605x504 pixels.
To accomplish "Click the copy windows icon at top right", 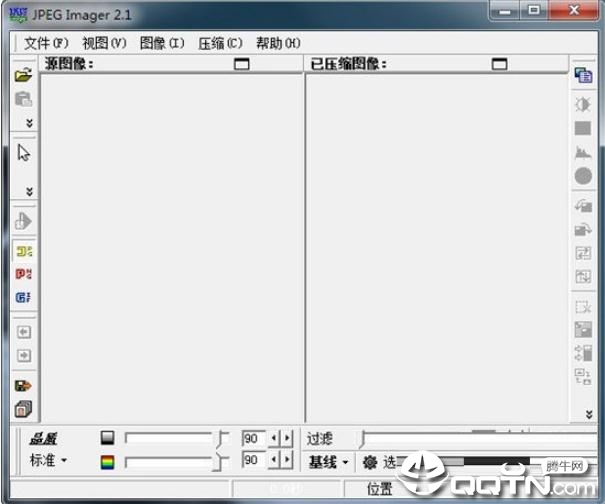I will point(583,75).
